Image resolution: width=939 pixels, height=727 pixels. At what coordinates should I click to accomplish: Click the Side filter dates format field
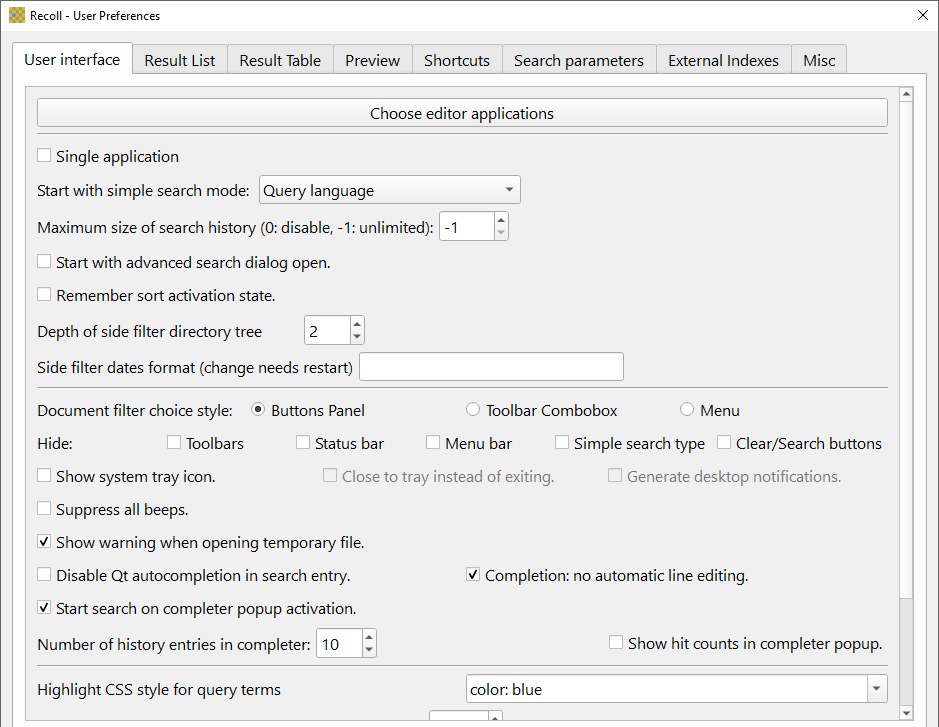491,367
